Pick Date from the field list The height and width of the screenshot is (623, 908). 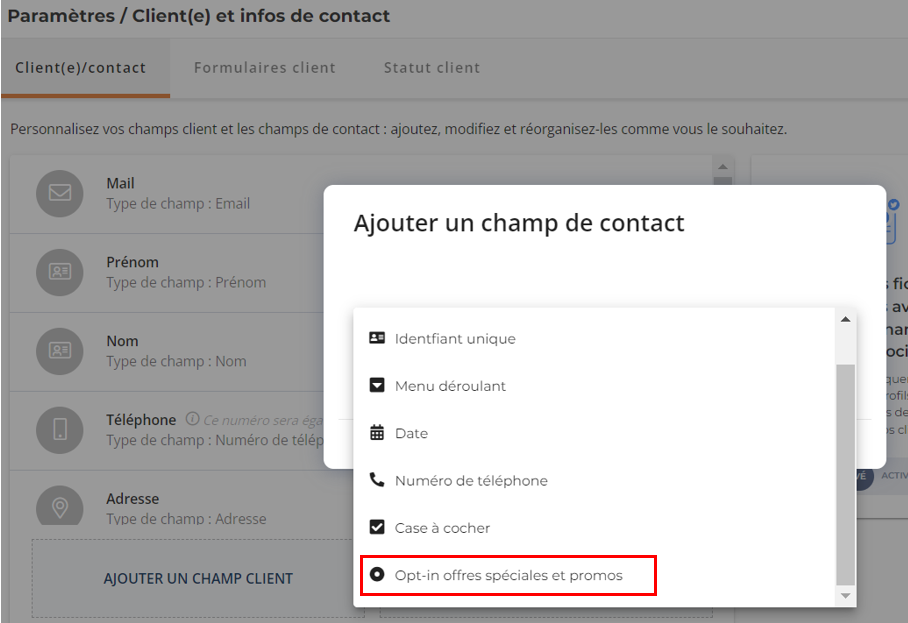point(594,433)
